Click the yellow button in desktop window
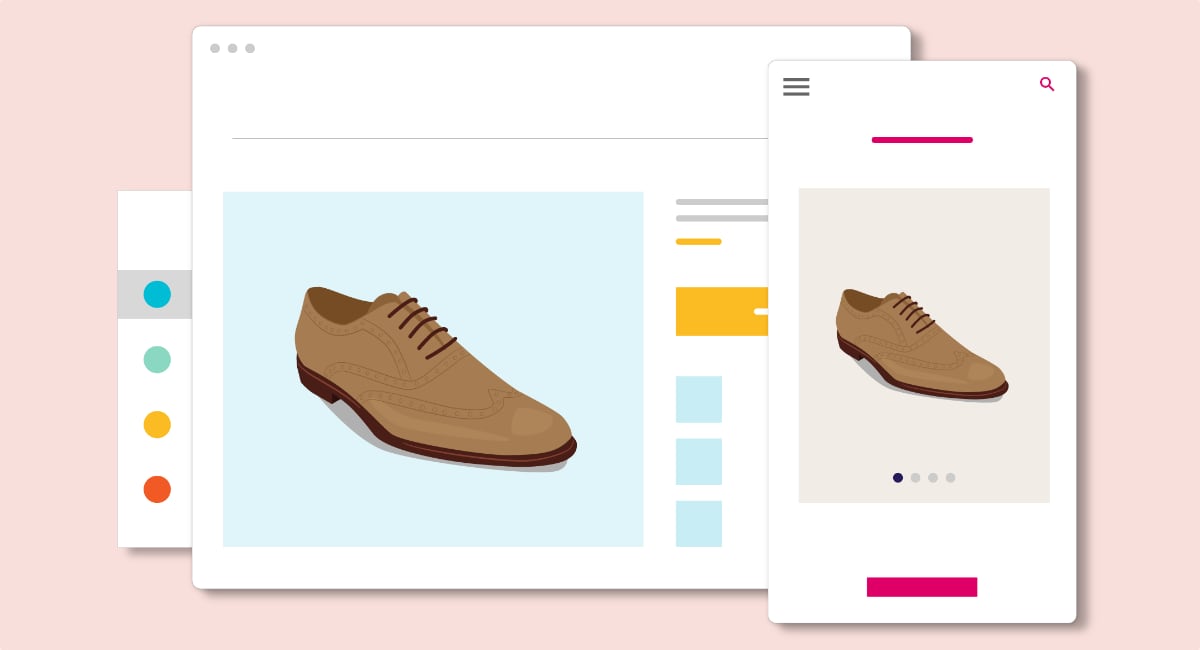The height and width of the screenshot is (650, 1200). (x=722, y=311)
